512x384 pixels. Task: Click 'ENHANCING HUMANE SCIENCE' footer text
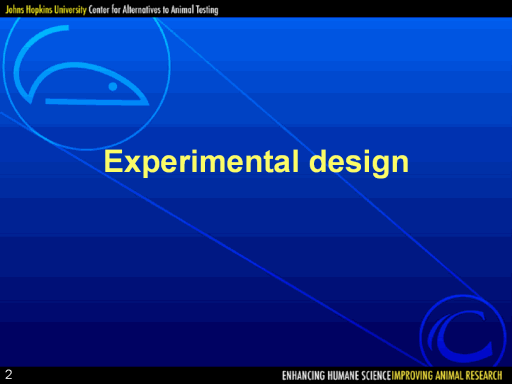(336, 376)
